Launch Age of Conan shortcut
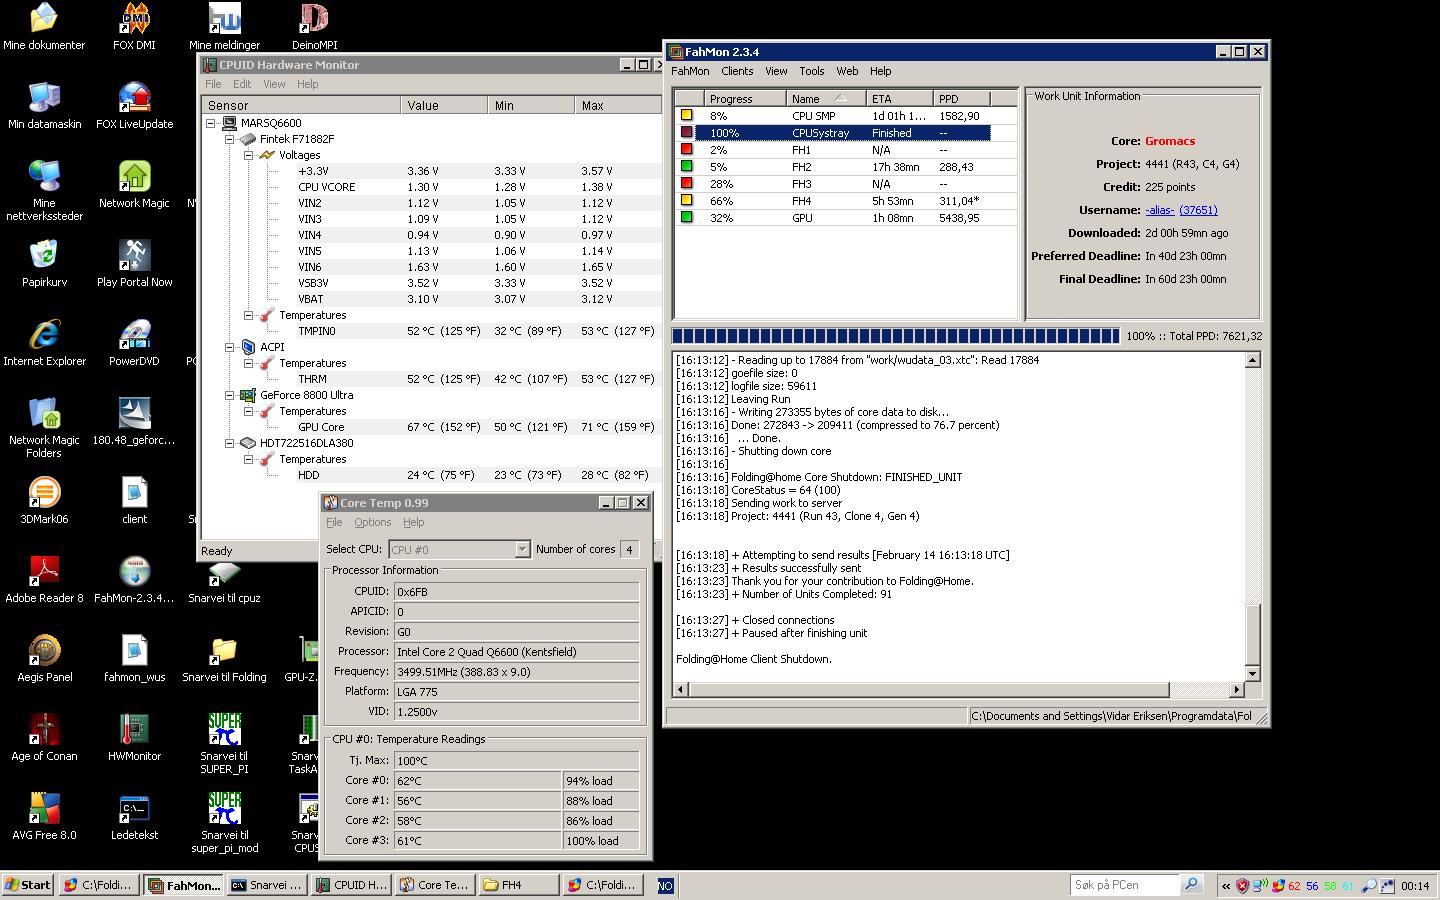The width and height of the screenshot is (1440, 900). 44,738
